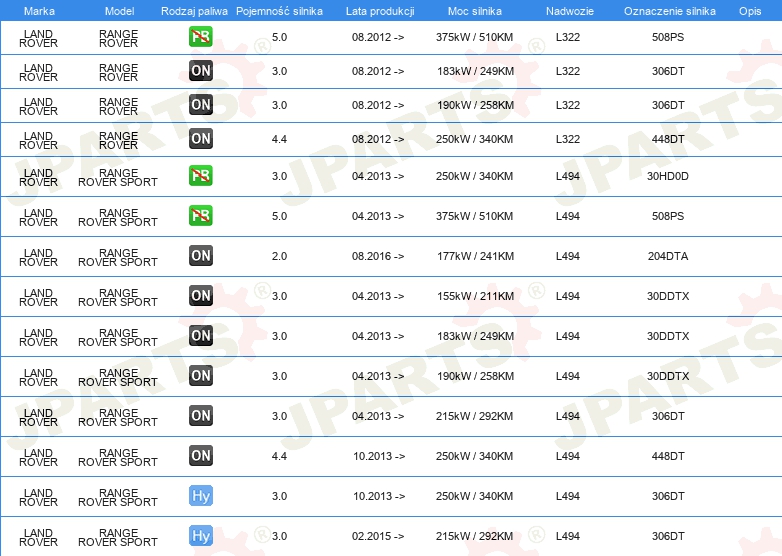Click the Hy hybrid icon in the 02.2015 row
Viewport: 782px width, 556px height.
(201, 536)
